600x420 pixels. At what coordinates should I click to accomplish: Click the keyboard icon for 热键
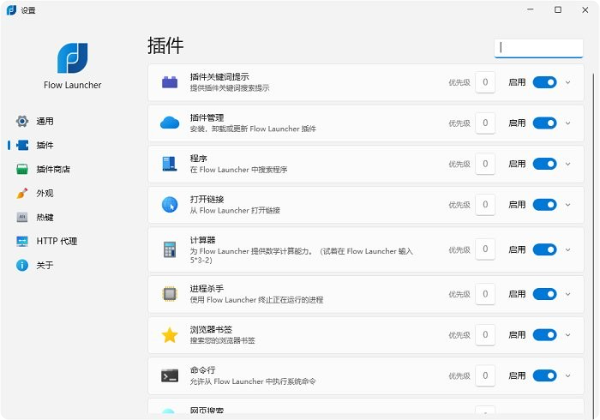pyautogui.click(x=22, y=217)
